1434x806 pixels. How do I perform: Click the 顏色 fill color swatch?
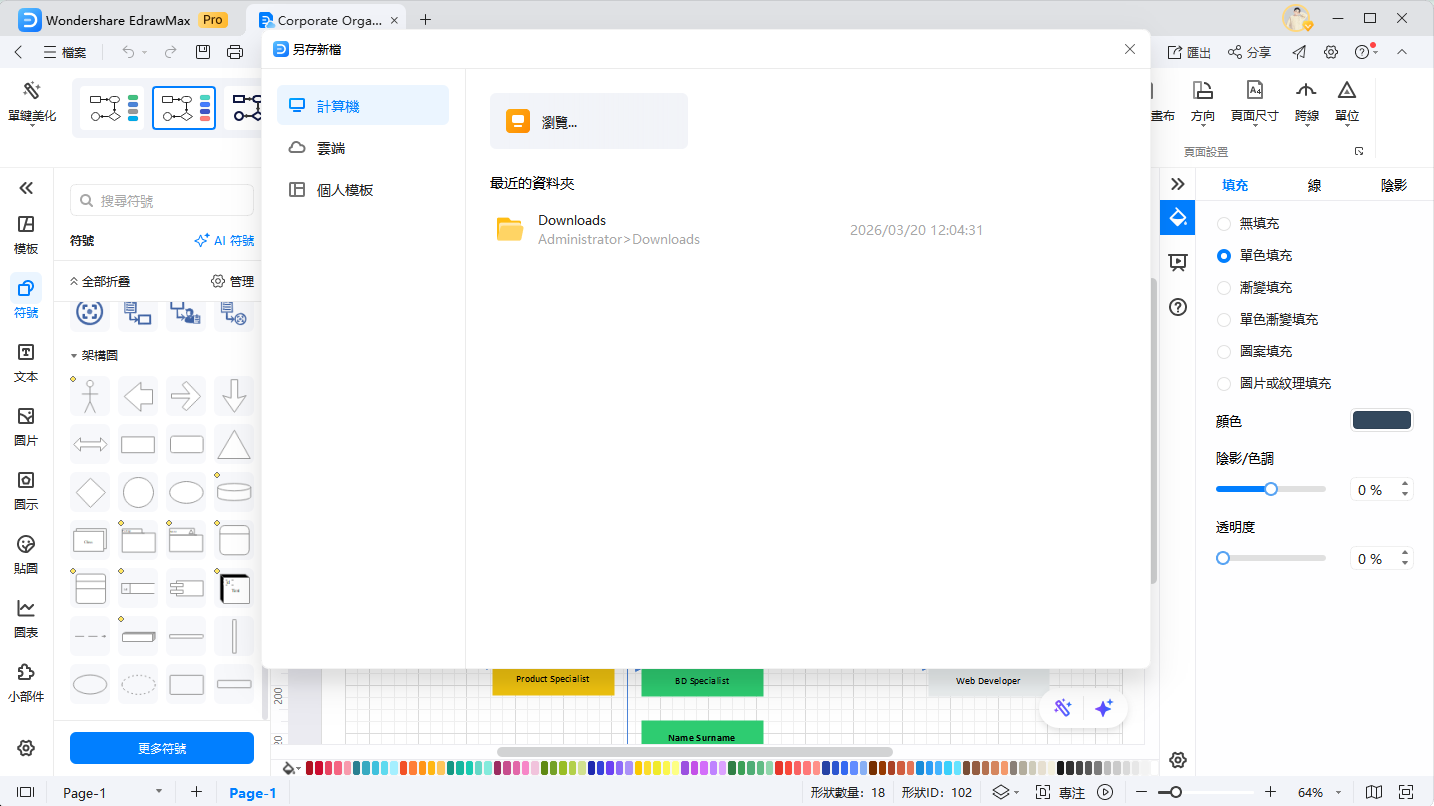[x=1381, y=421]
